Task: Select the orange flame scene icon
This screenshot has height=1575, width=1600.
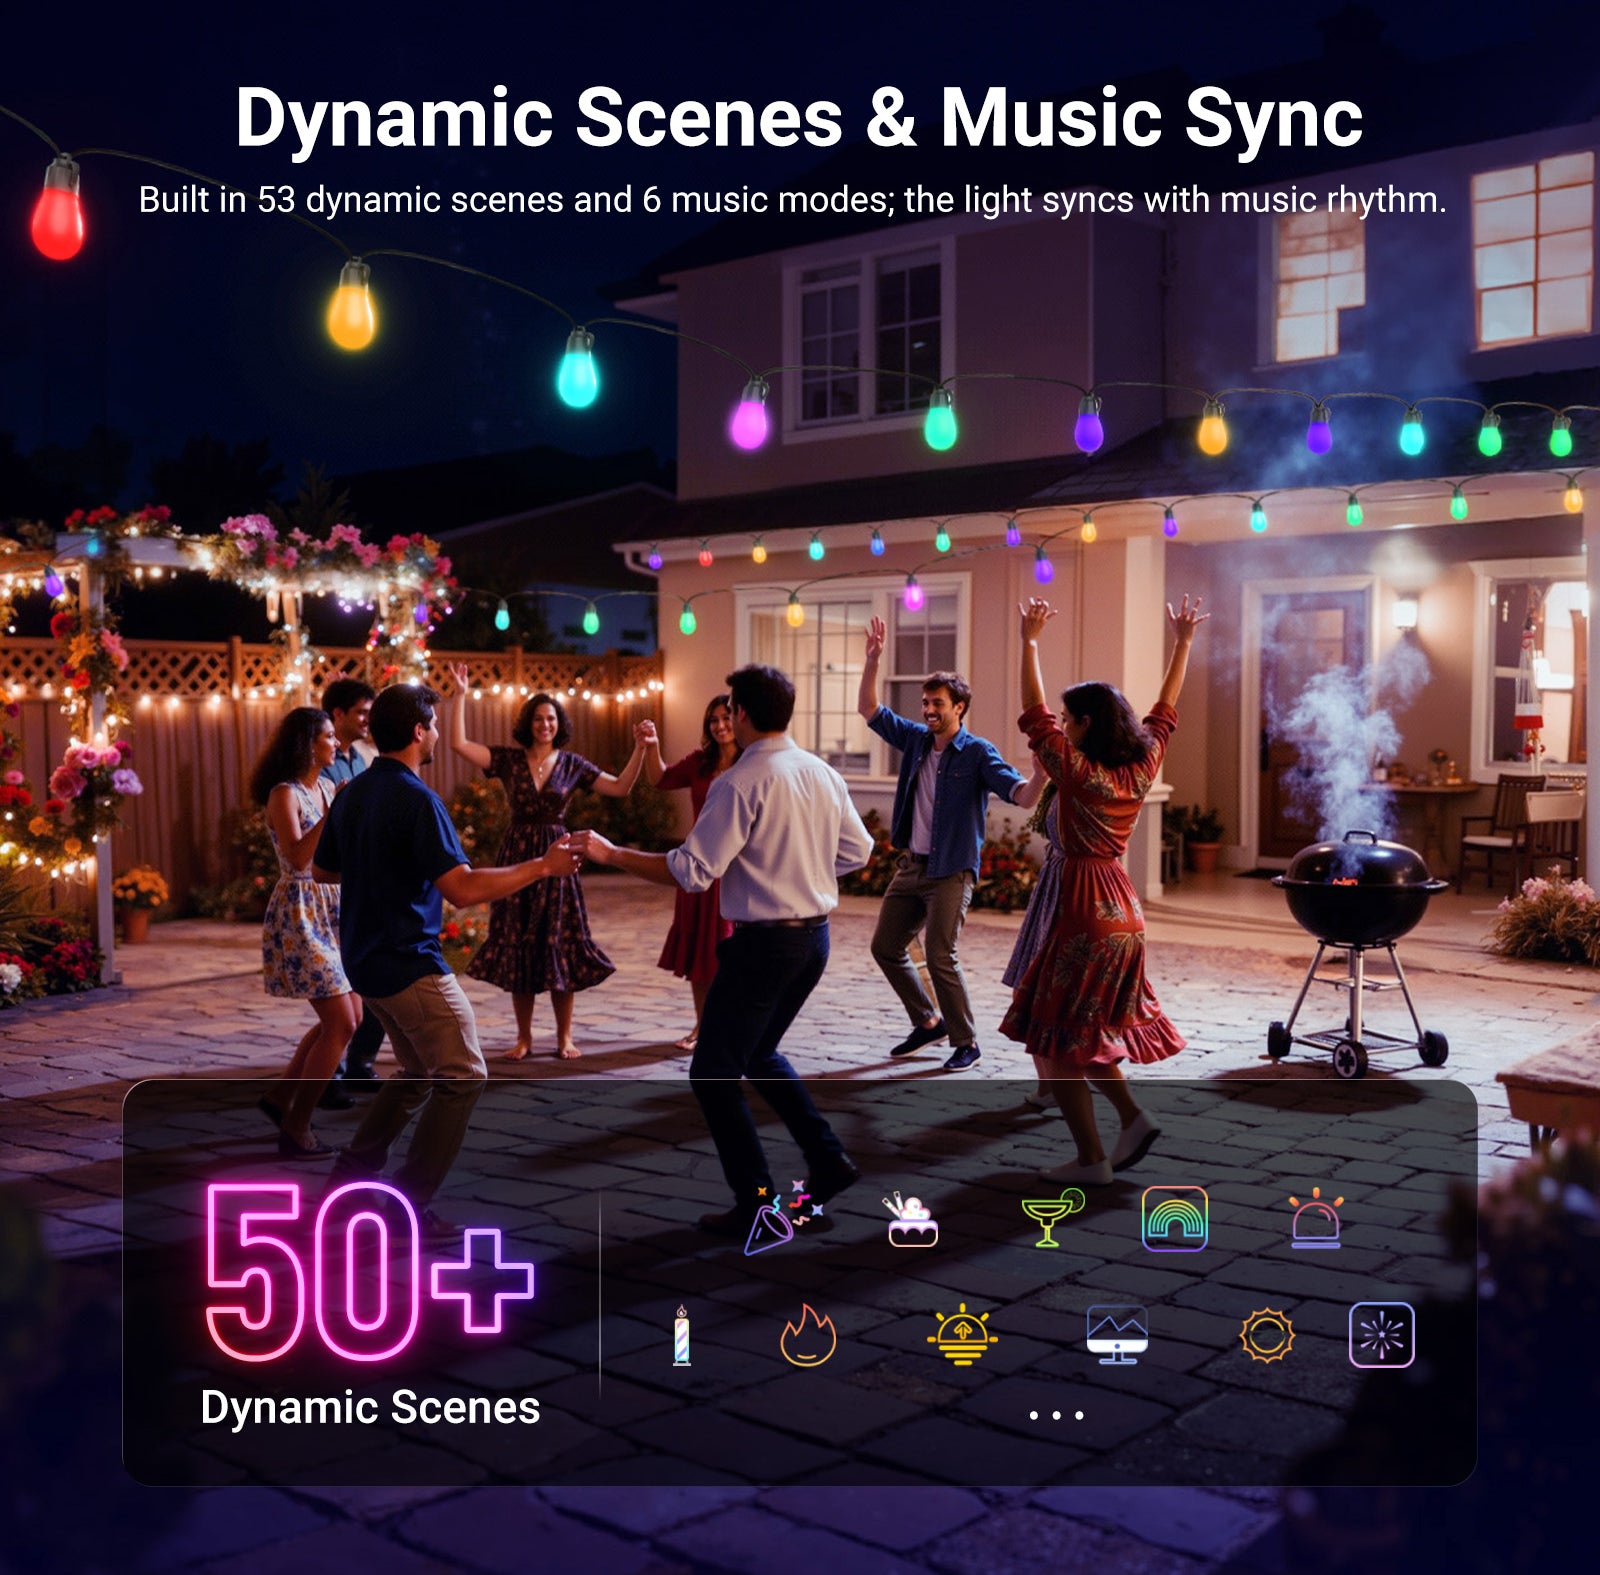Action: (807, 1335)
